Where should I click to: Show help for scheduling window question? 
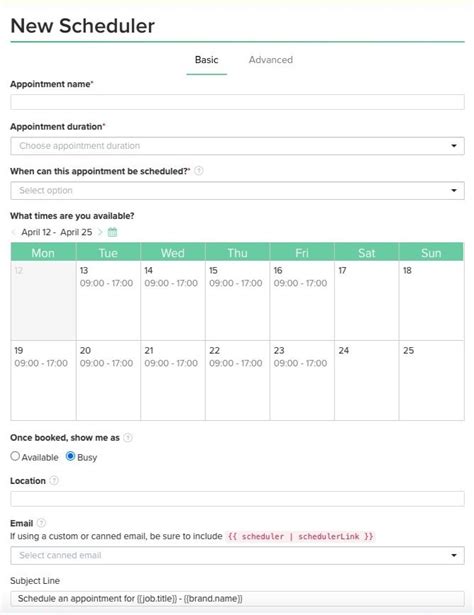pyautogui.click(x=199, y=171)
